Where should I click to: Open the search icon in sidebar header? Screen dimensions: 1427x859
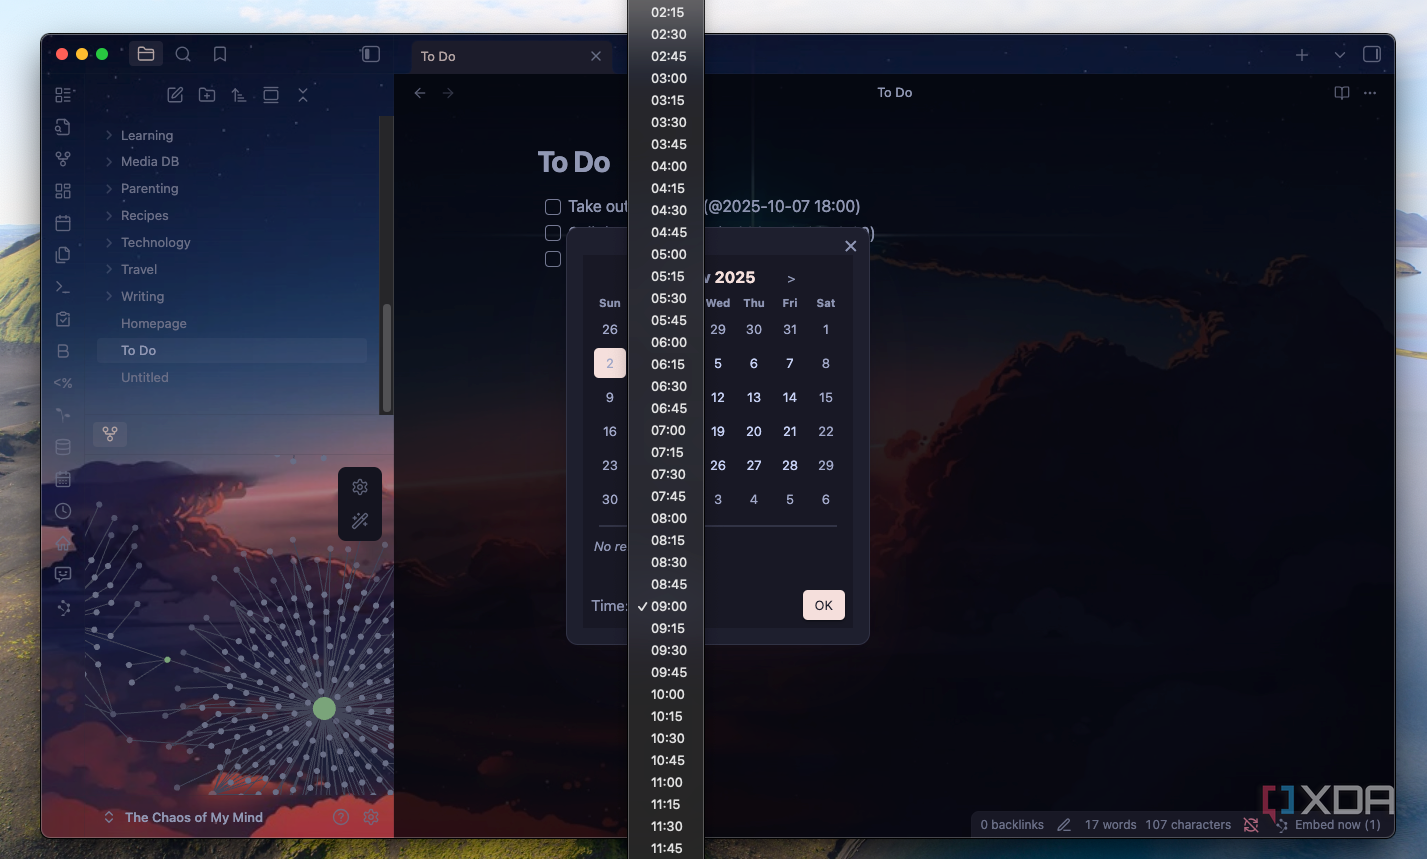point(183,54)
